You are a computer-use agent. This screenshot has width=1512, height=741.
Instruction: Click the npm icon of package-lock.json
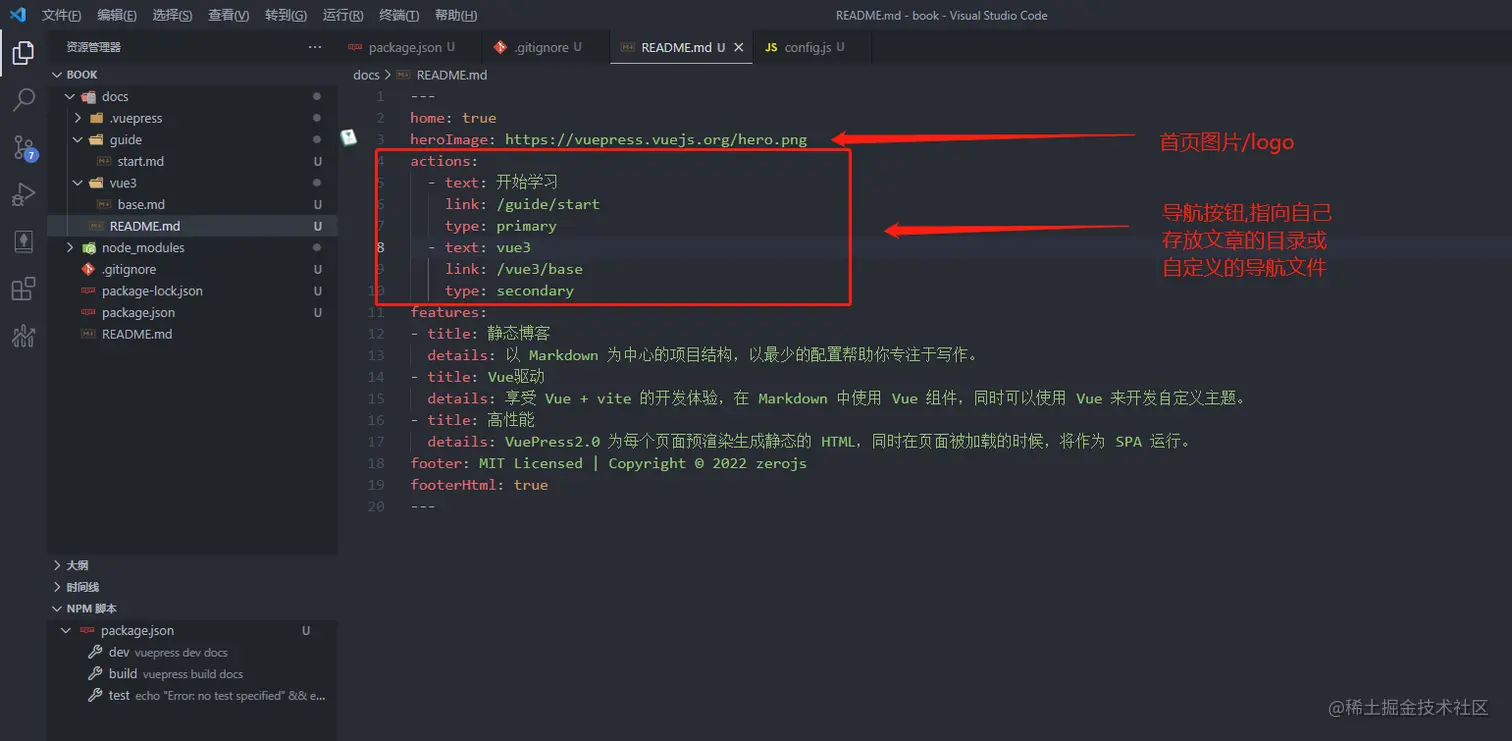pyautogui.click(x=88, y=291)
